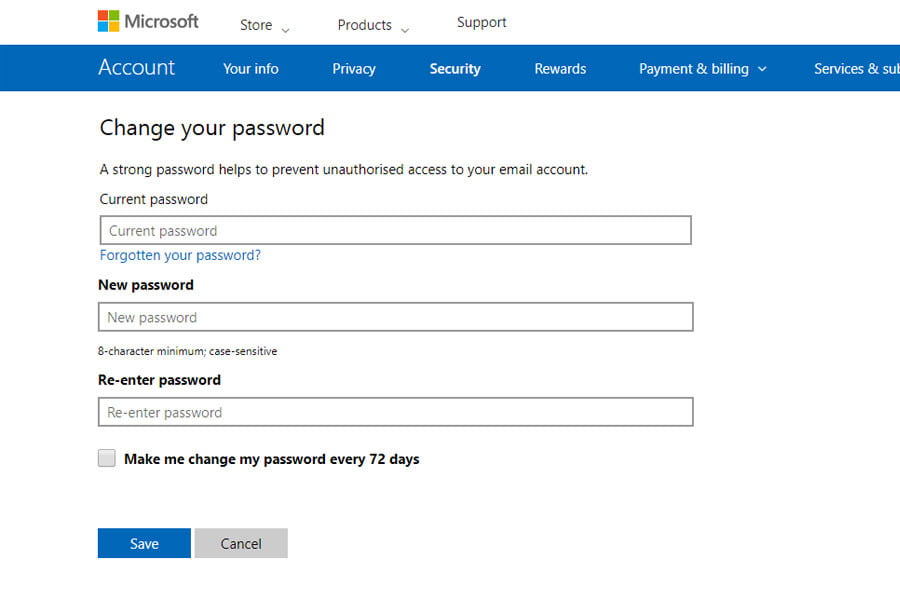Open the Store dropdown menu
This screenshot has width=900, height=600.
pos(264,26)
